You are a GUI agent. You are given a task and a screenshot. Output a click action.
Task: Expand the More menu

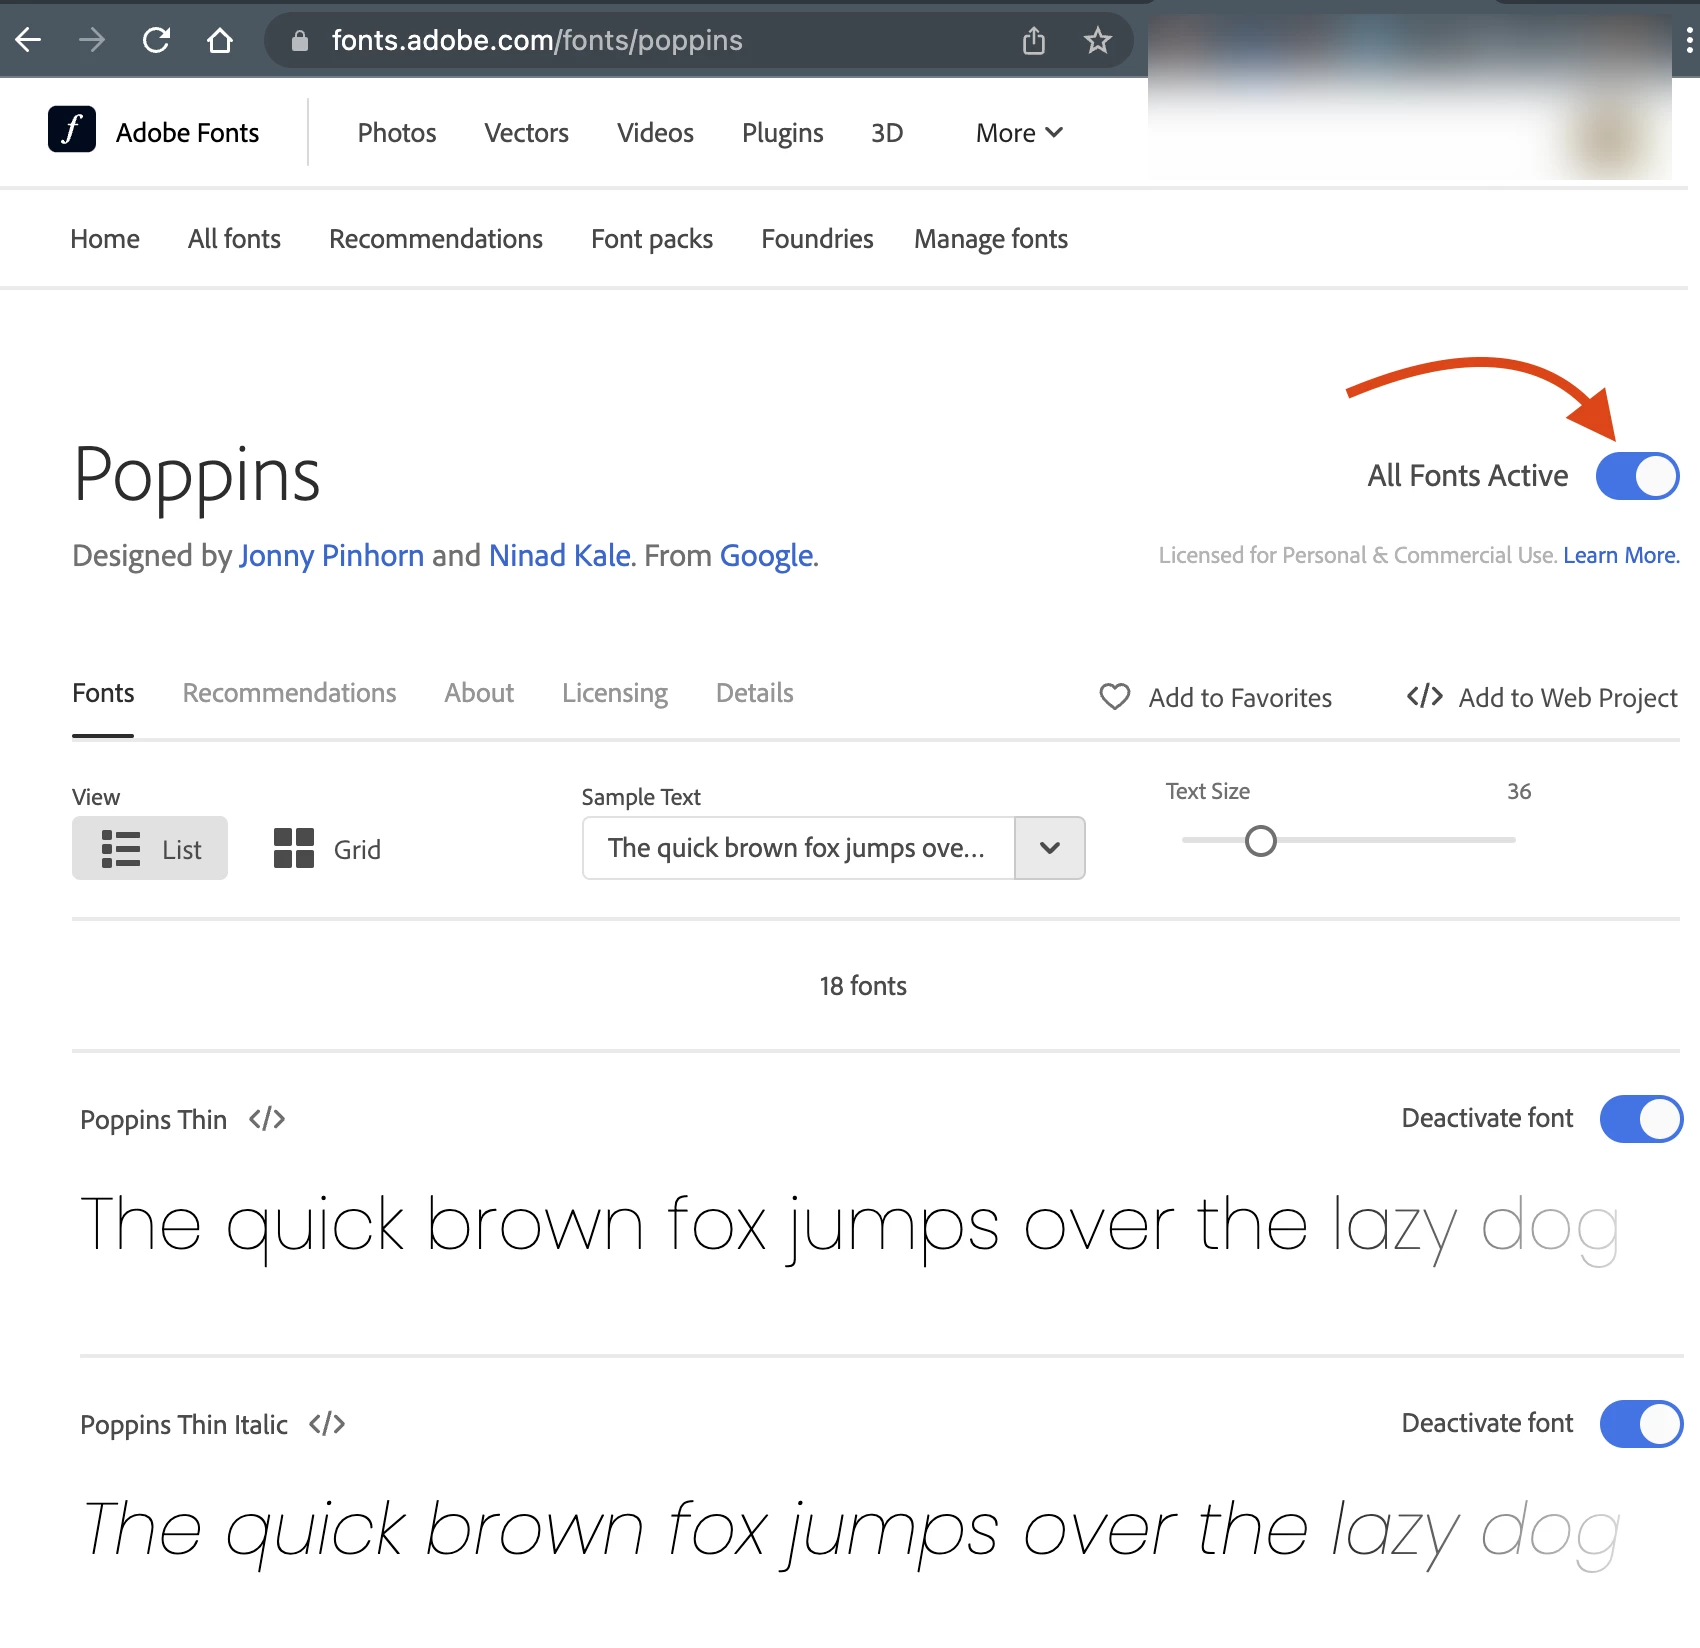coord(1019,133)
